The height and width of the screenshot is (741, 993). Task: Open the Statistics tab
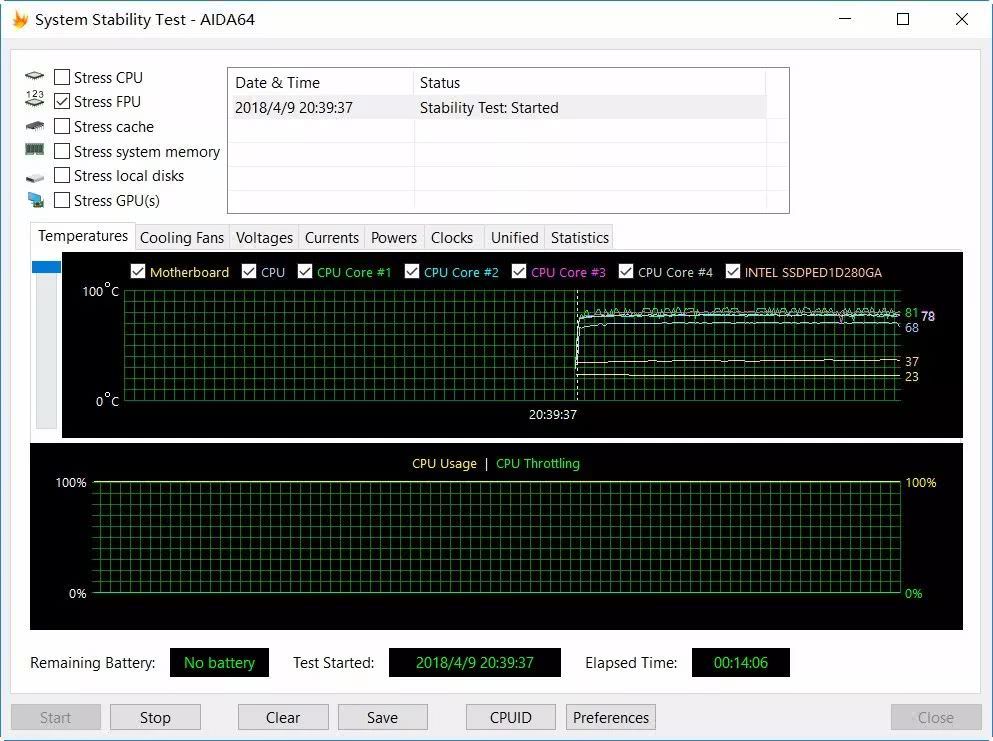pyautogui.click(x=579, y=238)
